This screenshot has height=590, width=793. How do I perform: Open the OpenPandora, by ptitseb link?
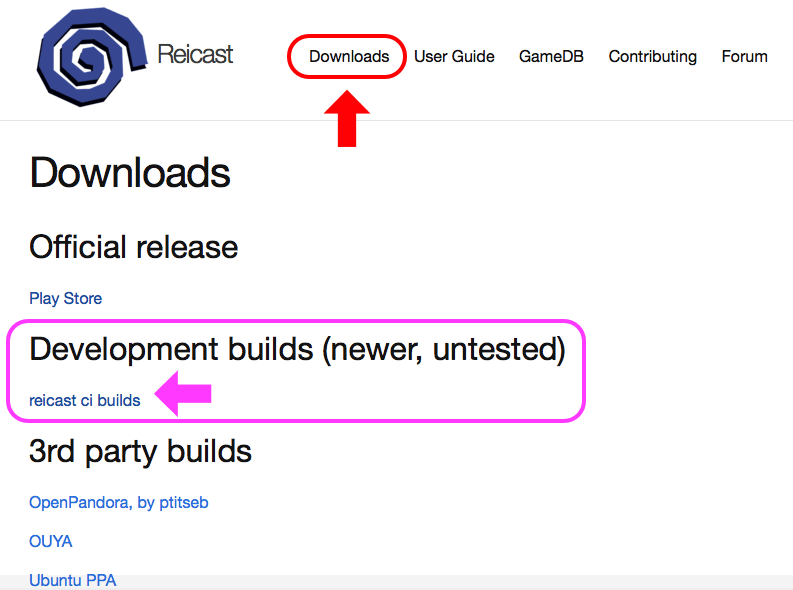(x=118, y=502)
